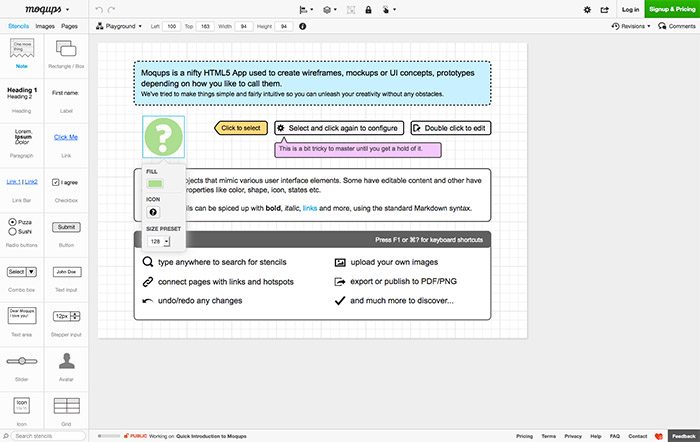Switch to the Pages tab
This screenshot has width=700, height=442.
point(69,26)
